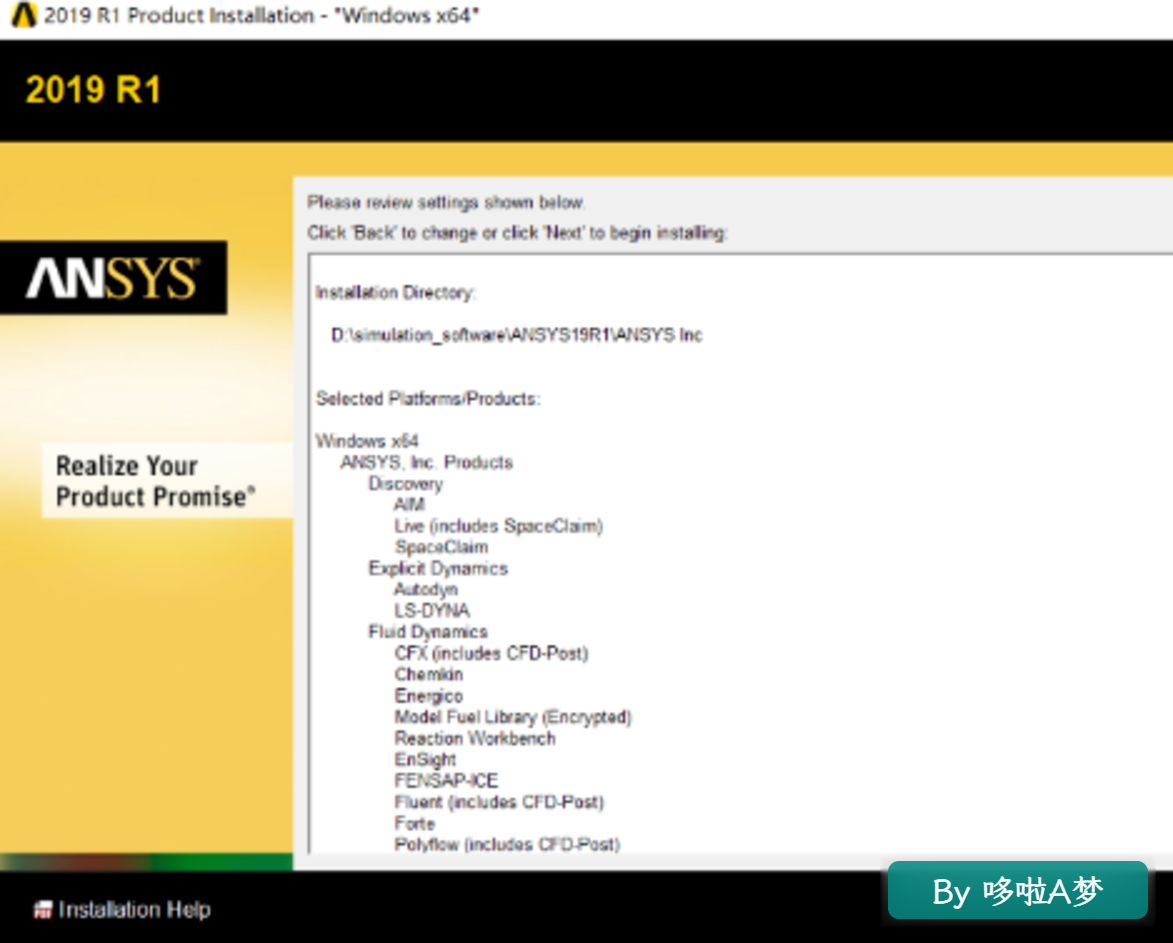
Task: Select 'CFX (includes CFD-Post)' row
Action: [491, 653]
